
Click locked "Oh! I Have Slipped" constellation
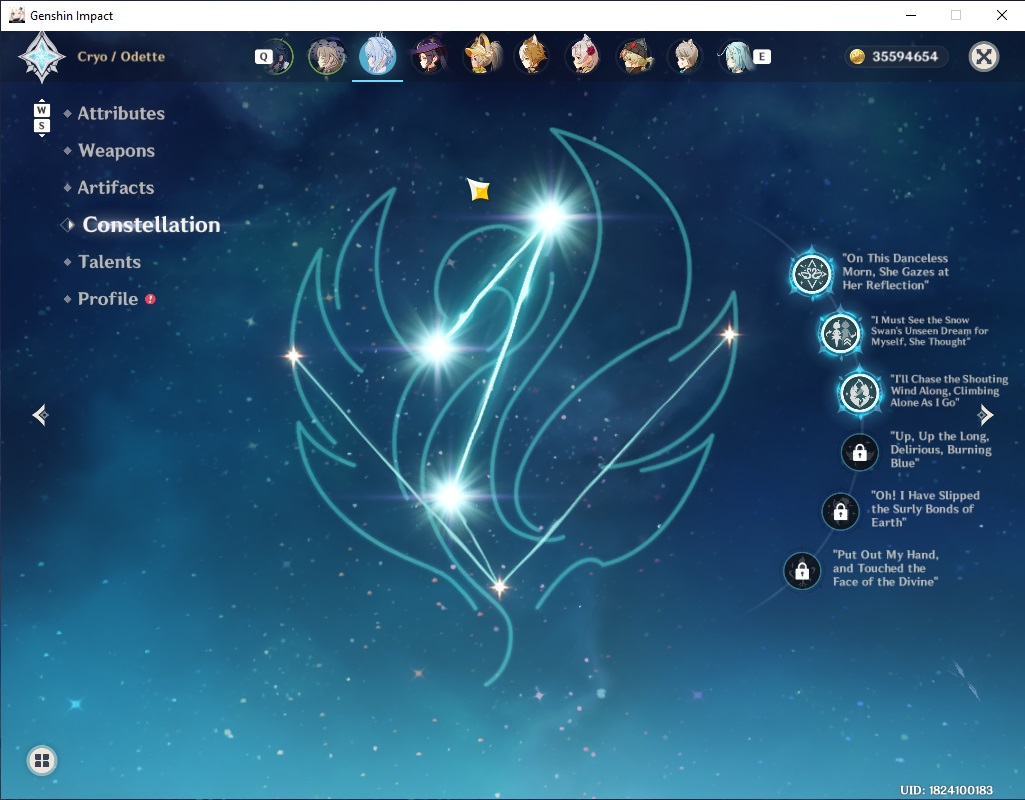(840, 511)
